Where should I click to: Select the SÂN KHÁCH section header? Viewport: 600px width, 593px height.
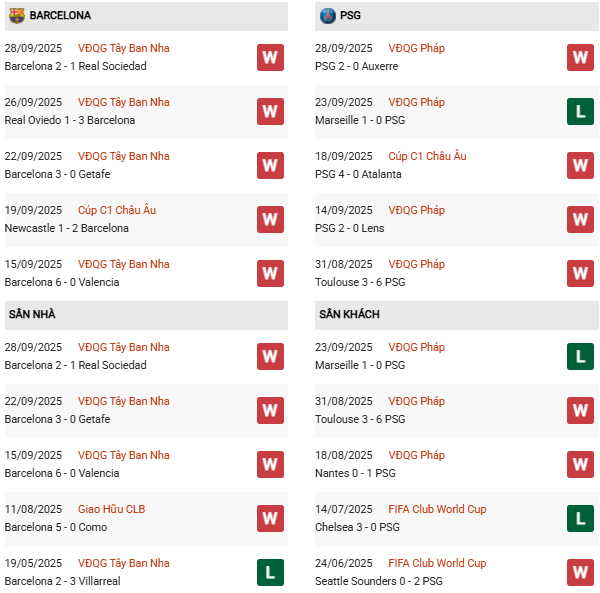coord(349,315)
